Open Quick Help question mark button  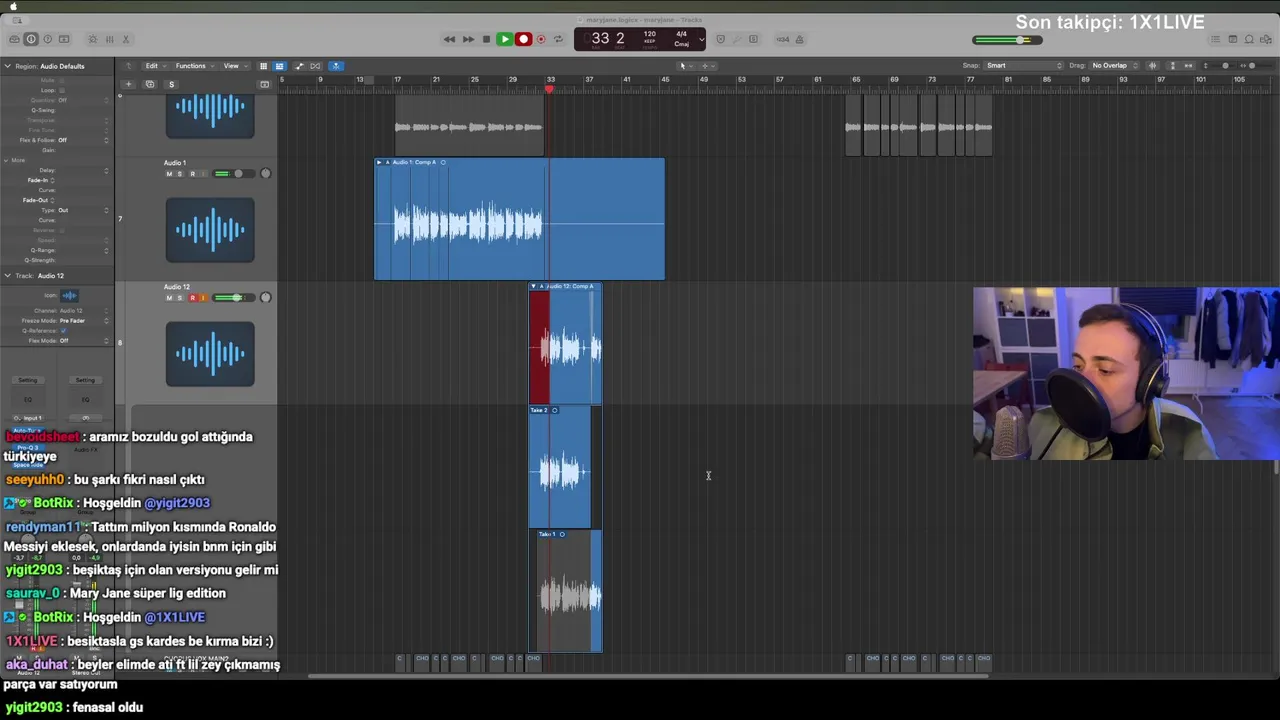point(47,39)
